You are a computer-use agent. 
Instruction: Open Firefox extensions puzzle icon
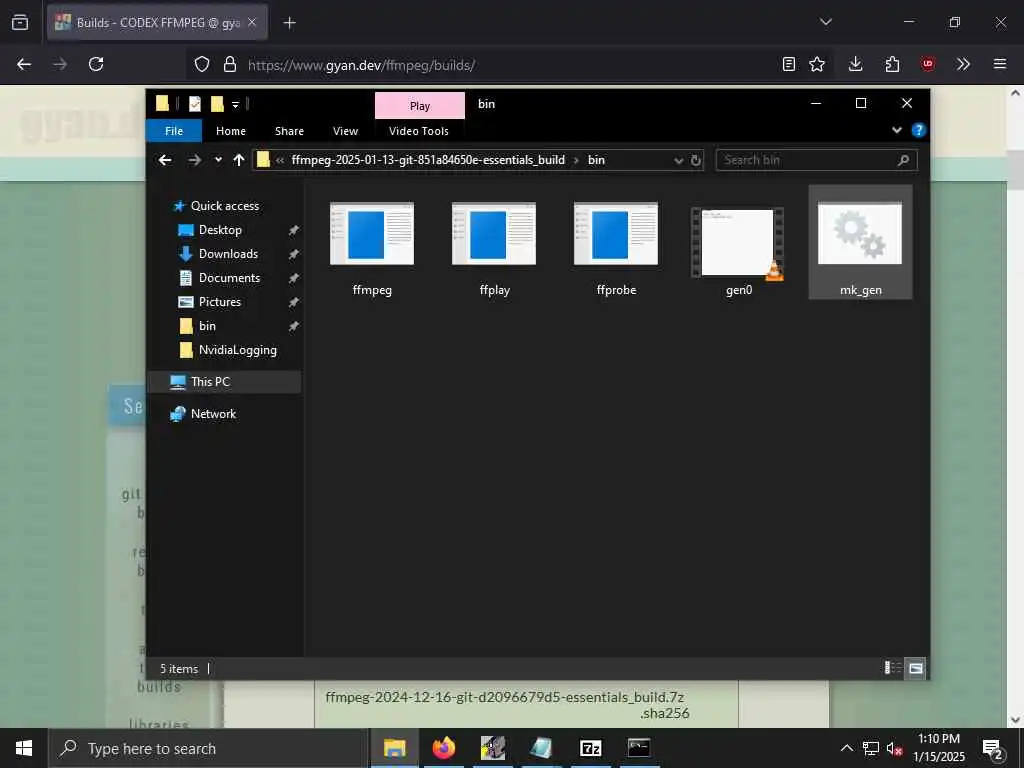[x=892, y=64]
